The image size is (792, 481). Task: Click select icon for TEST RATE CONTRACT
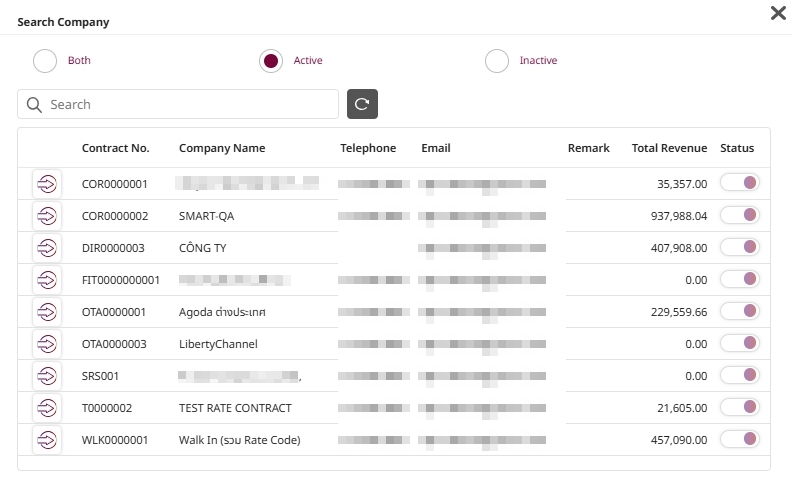pyautogui.click(x=46, y=408)
